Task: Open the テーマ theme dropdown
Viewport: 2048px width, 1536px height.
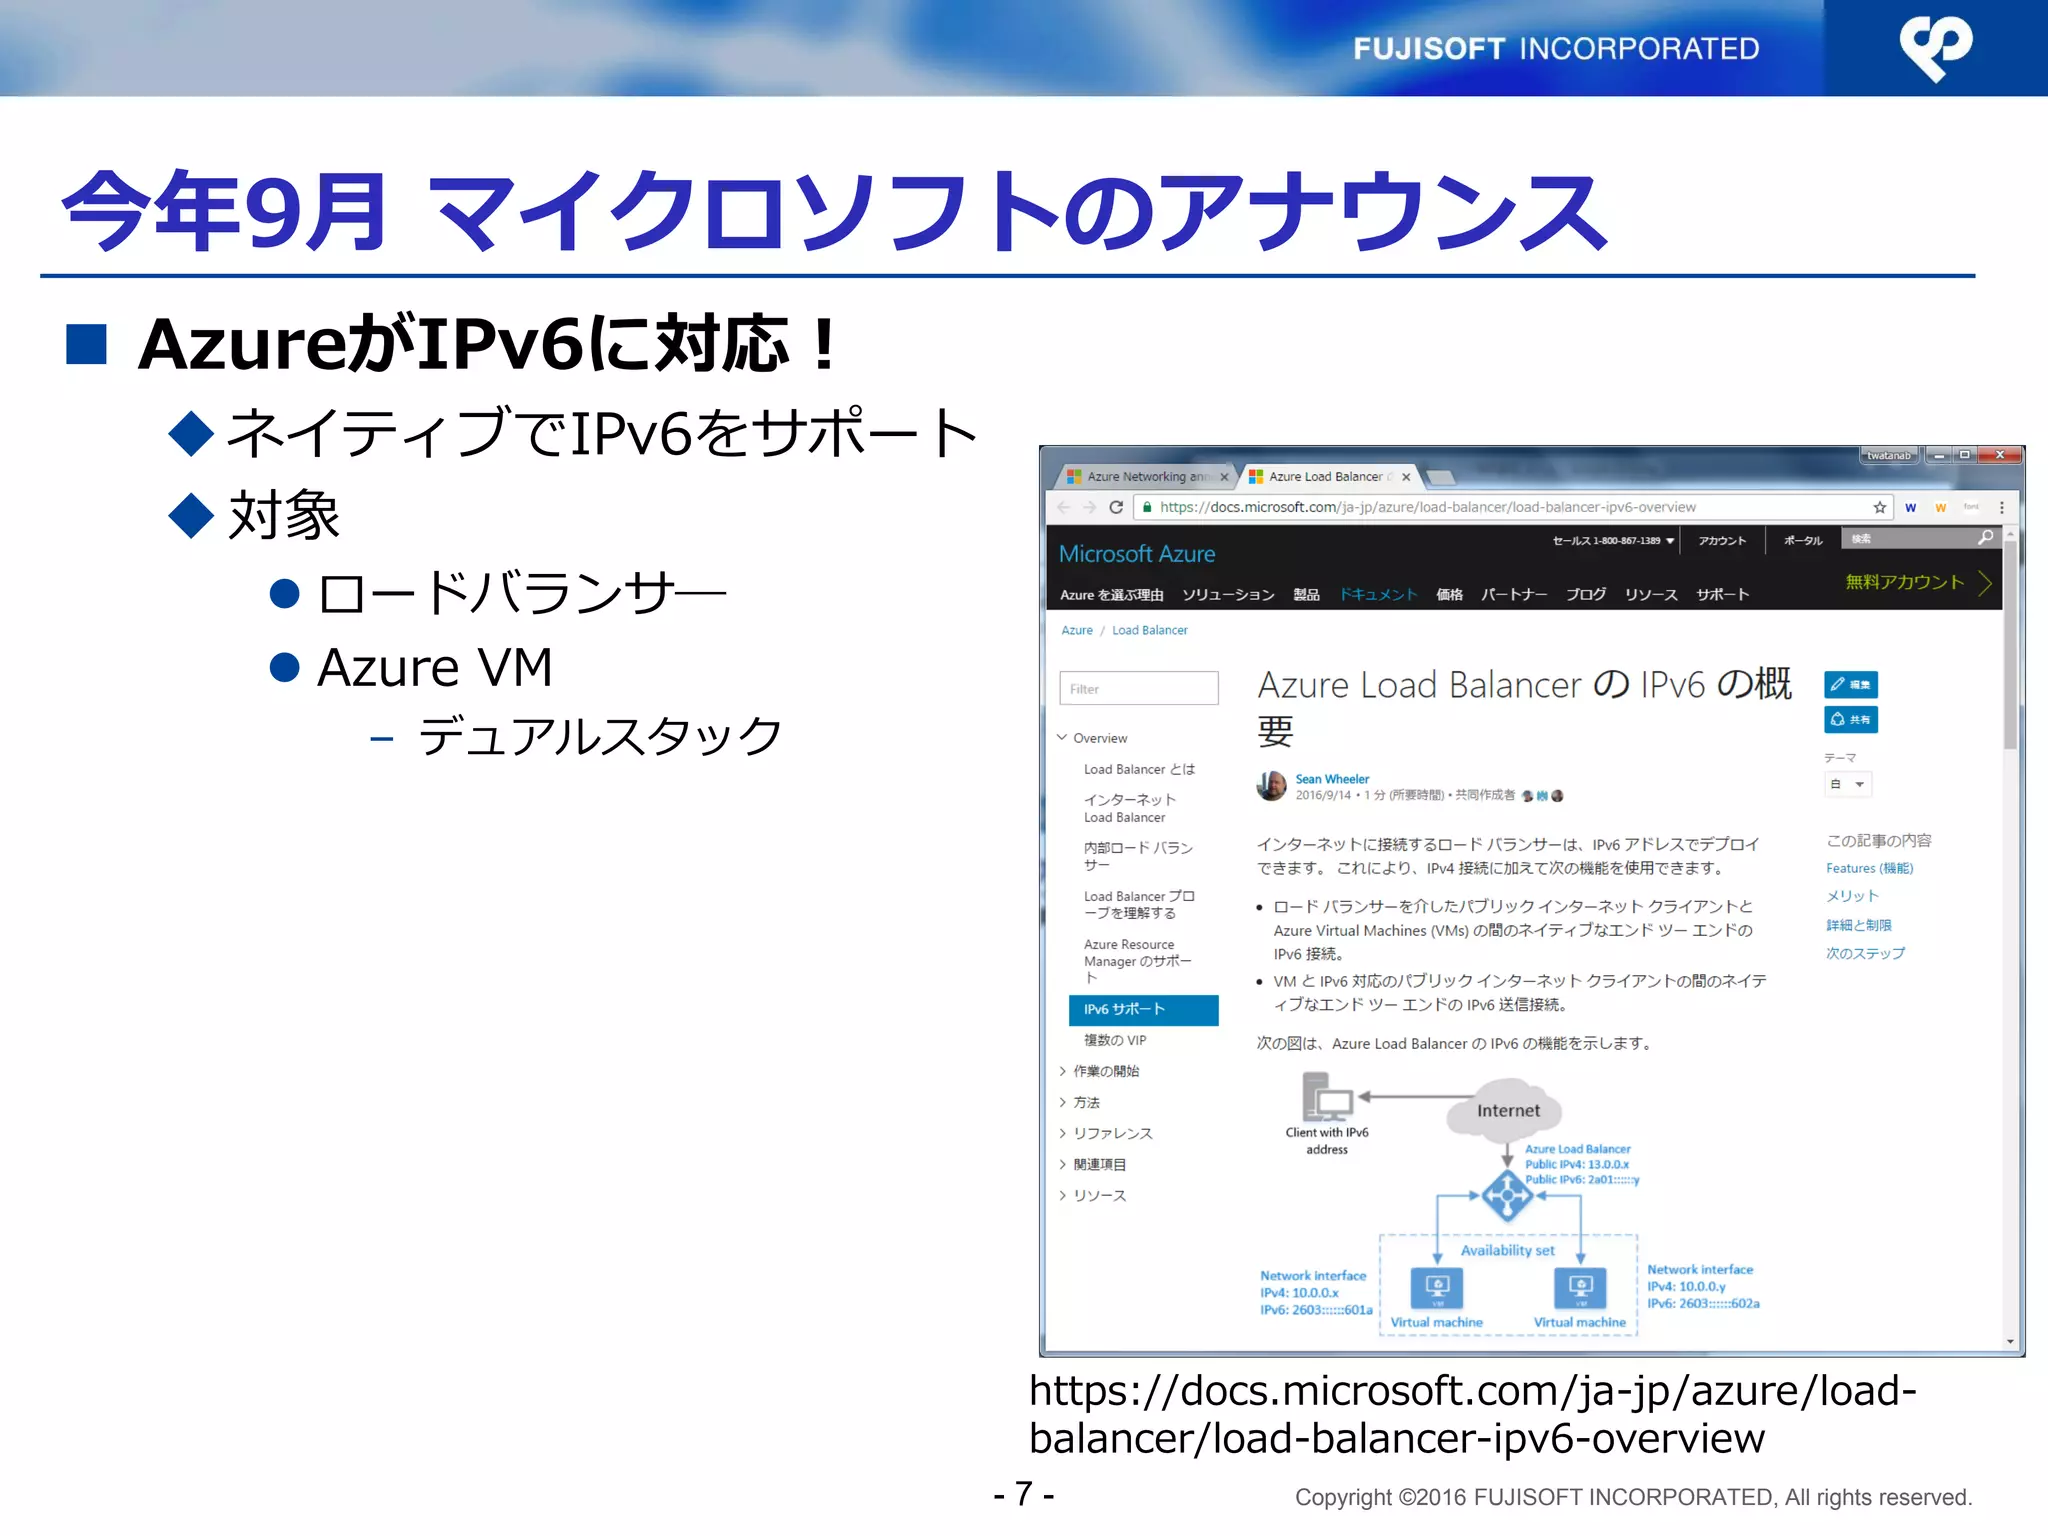Action: [x=1847, y=784]
